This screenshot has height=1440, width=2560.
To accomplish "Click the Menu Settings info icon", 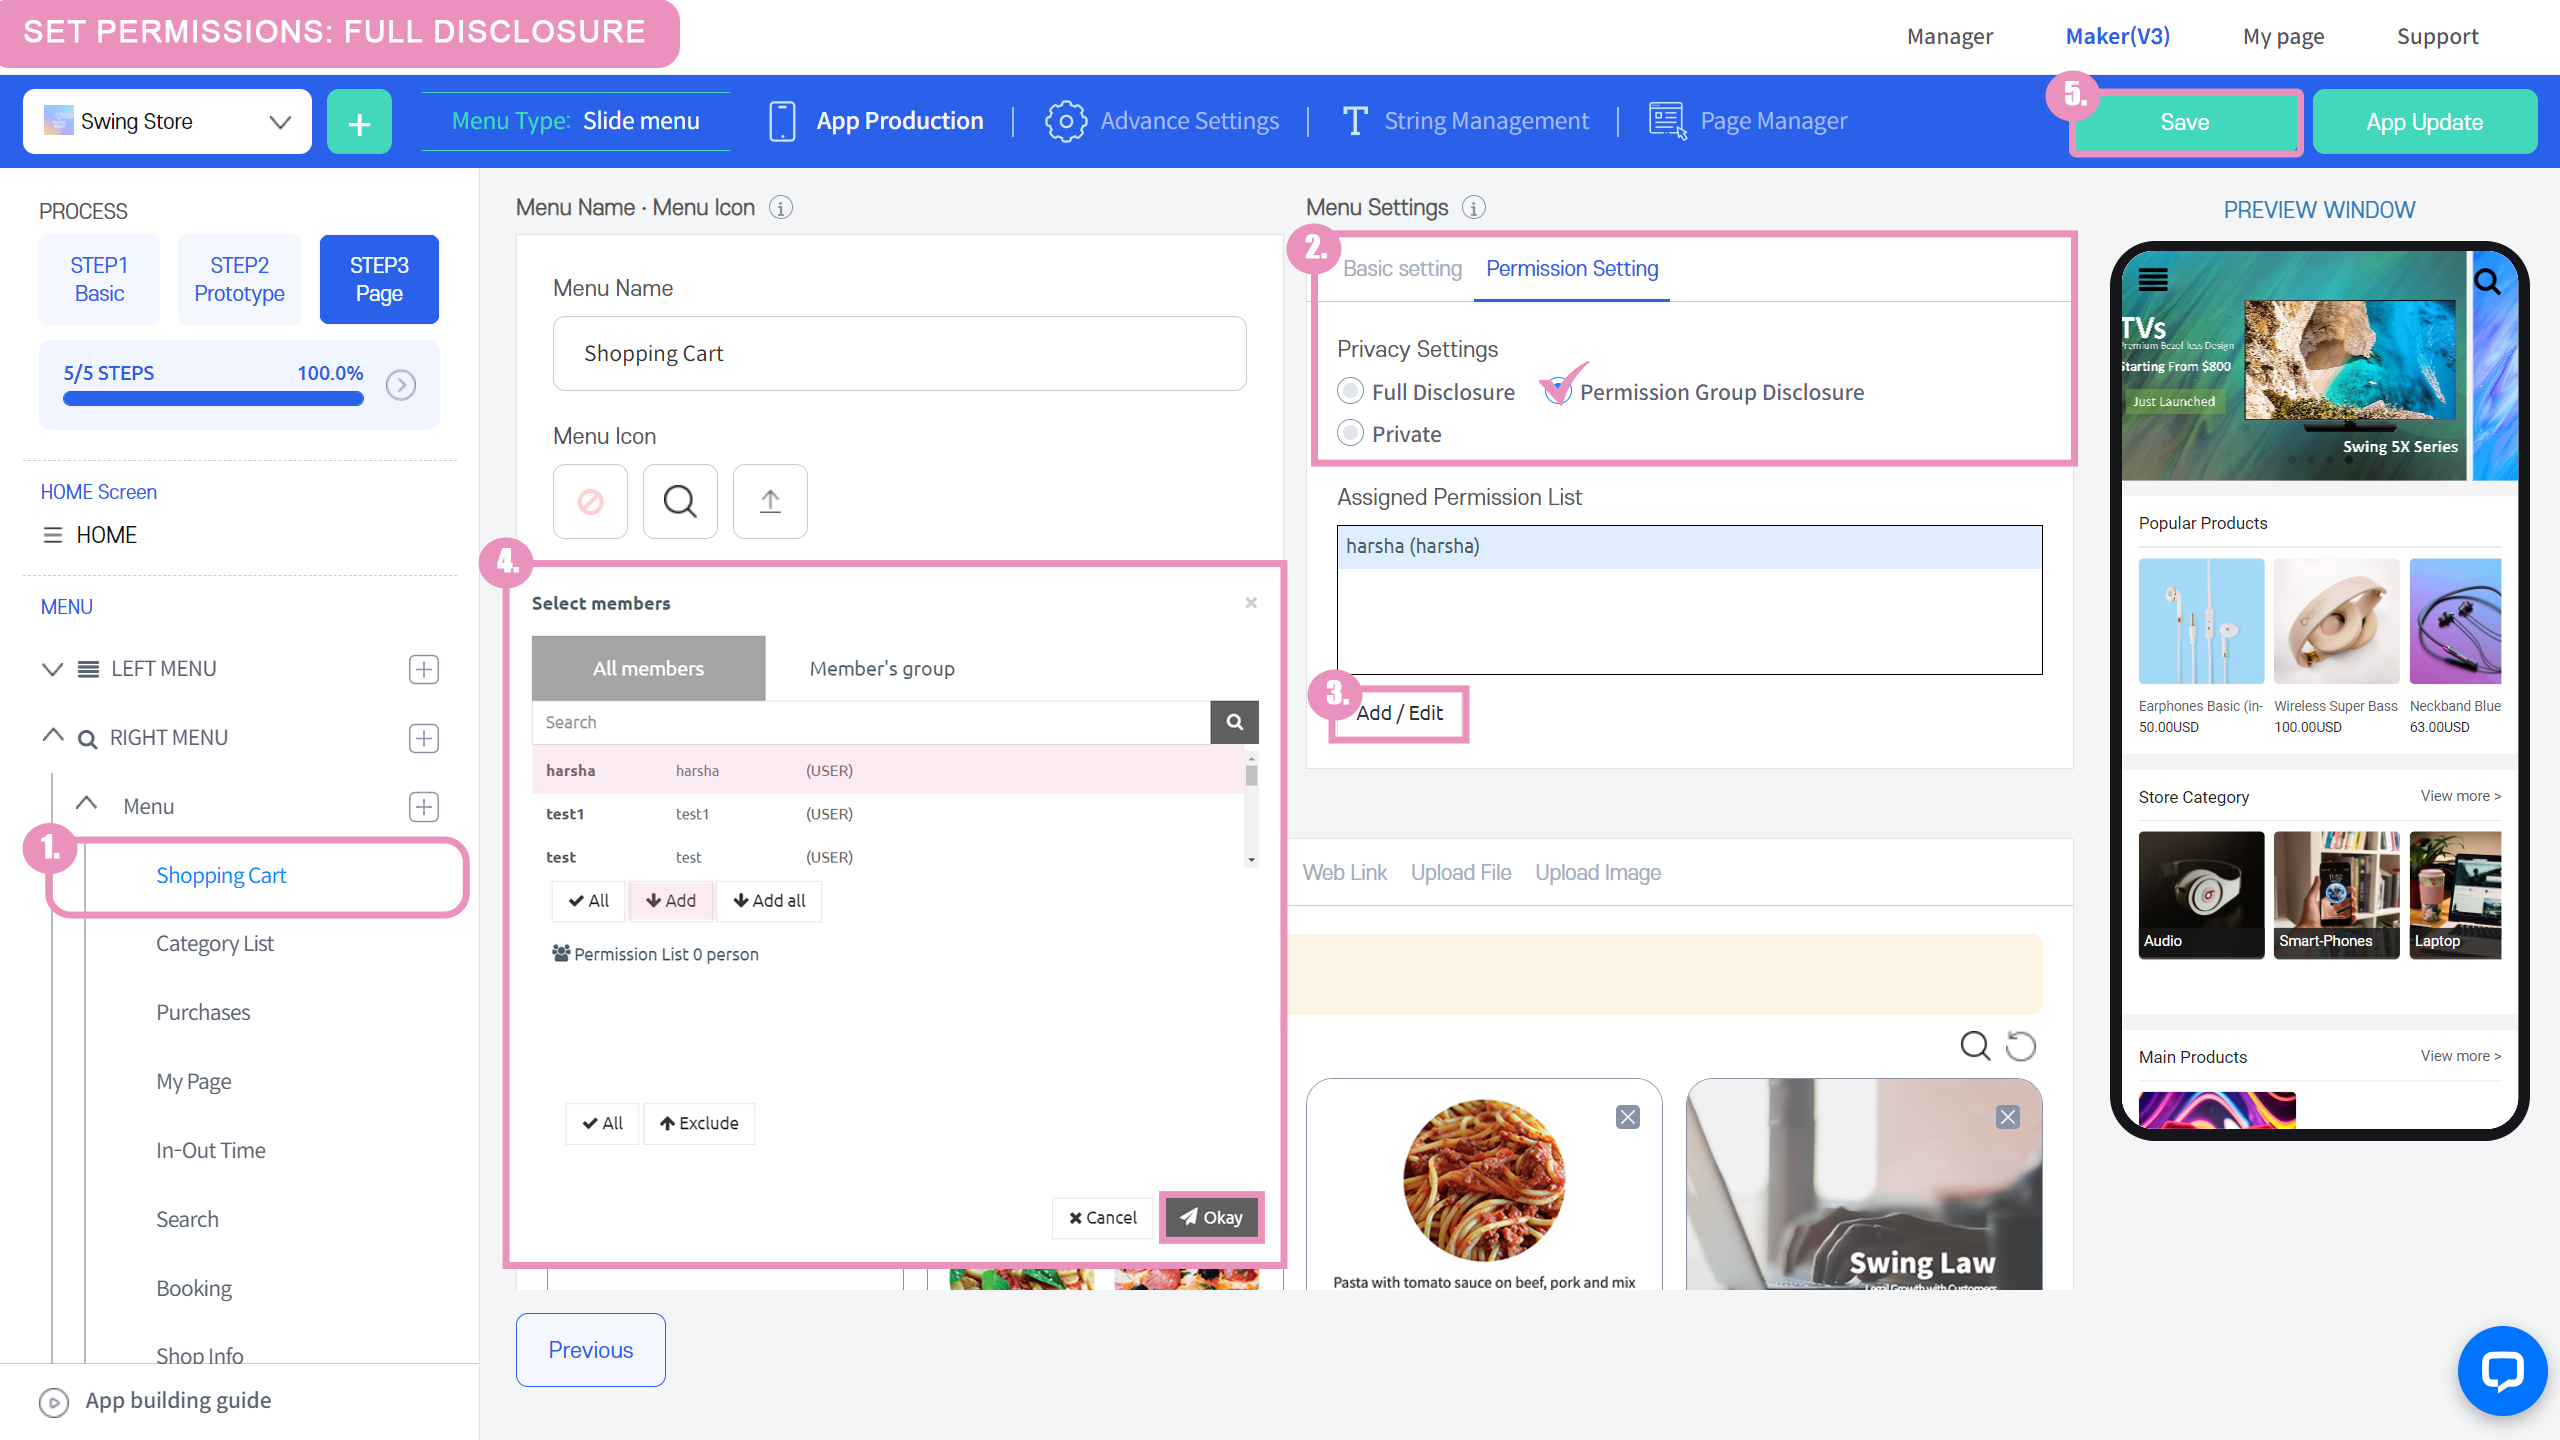I will (1473, 208).
